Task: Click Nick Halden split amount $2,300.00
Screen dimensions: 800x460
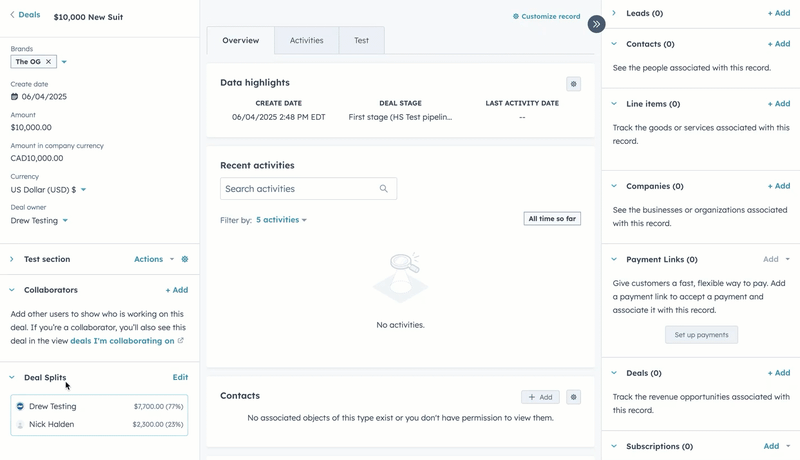Action: pos(158,424)
